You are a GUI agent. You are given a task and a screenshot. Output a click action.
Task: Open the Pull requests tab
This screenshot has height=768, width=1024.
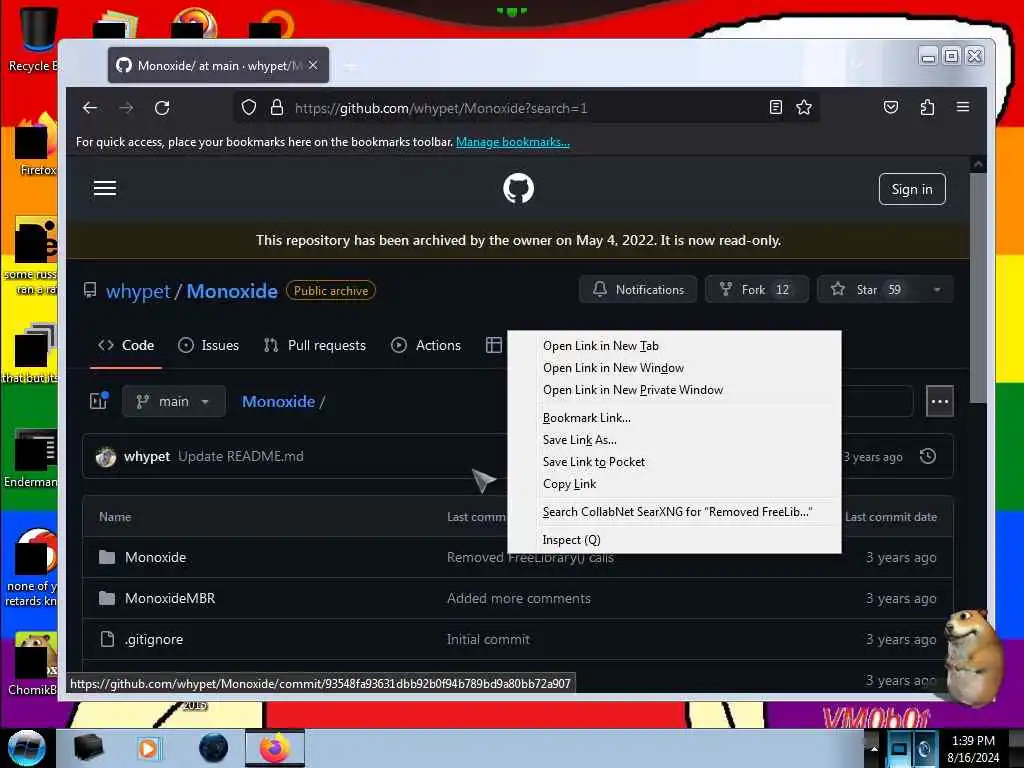[x=315, y=345]
